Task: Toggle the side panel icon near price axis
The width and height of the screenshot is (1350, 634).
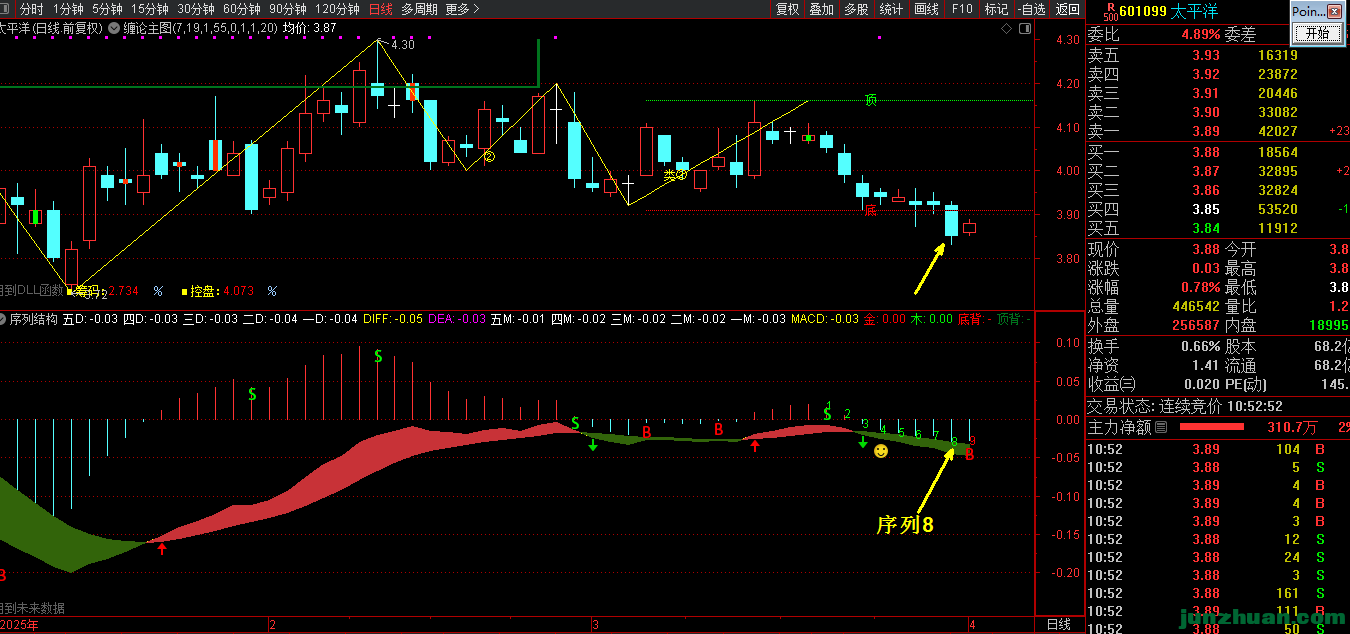Action: (1022, 29)
